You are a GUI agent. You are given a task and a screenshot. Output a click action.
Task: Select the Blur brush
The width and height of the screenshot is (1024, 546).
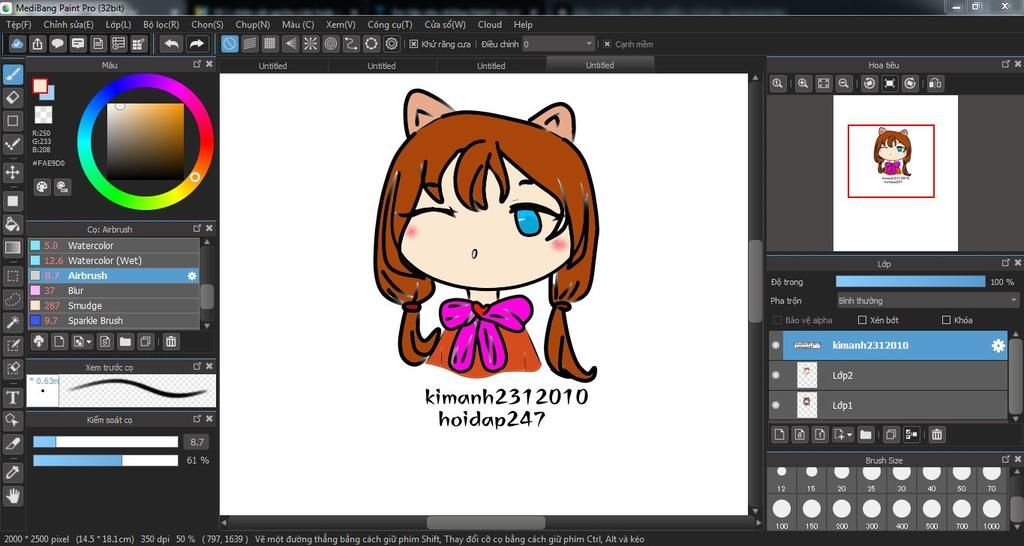click(x=113, y=291)
